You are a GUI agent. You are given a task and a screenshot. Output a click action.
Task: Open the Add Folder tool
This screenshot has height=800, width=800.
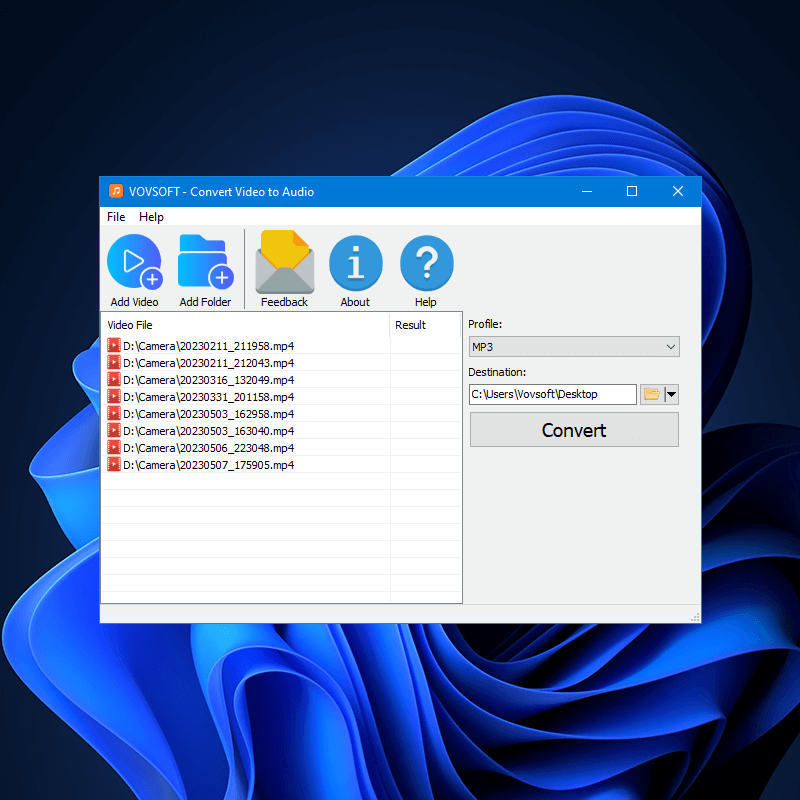pos(205,262)
